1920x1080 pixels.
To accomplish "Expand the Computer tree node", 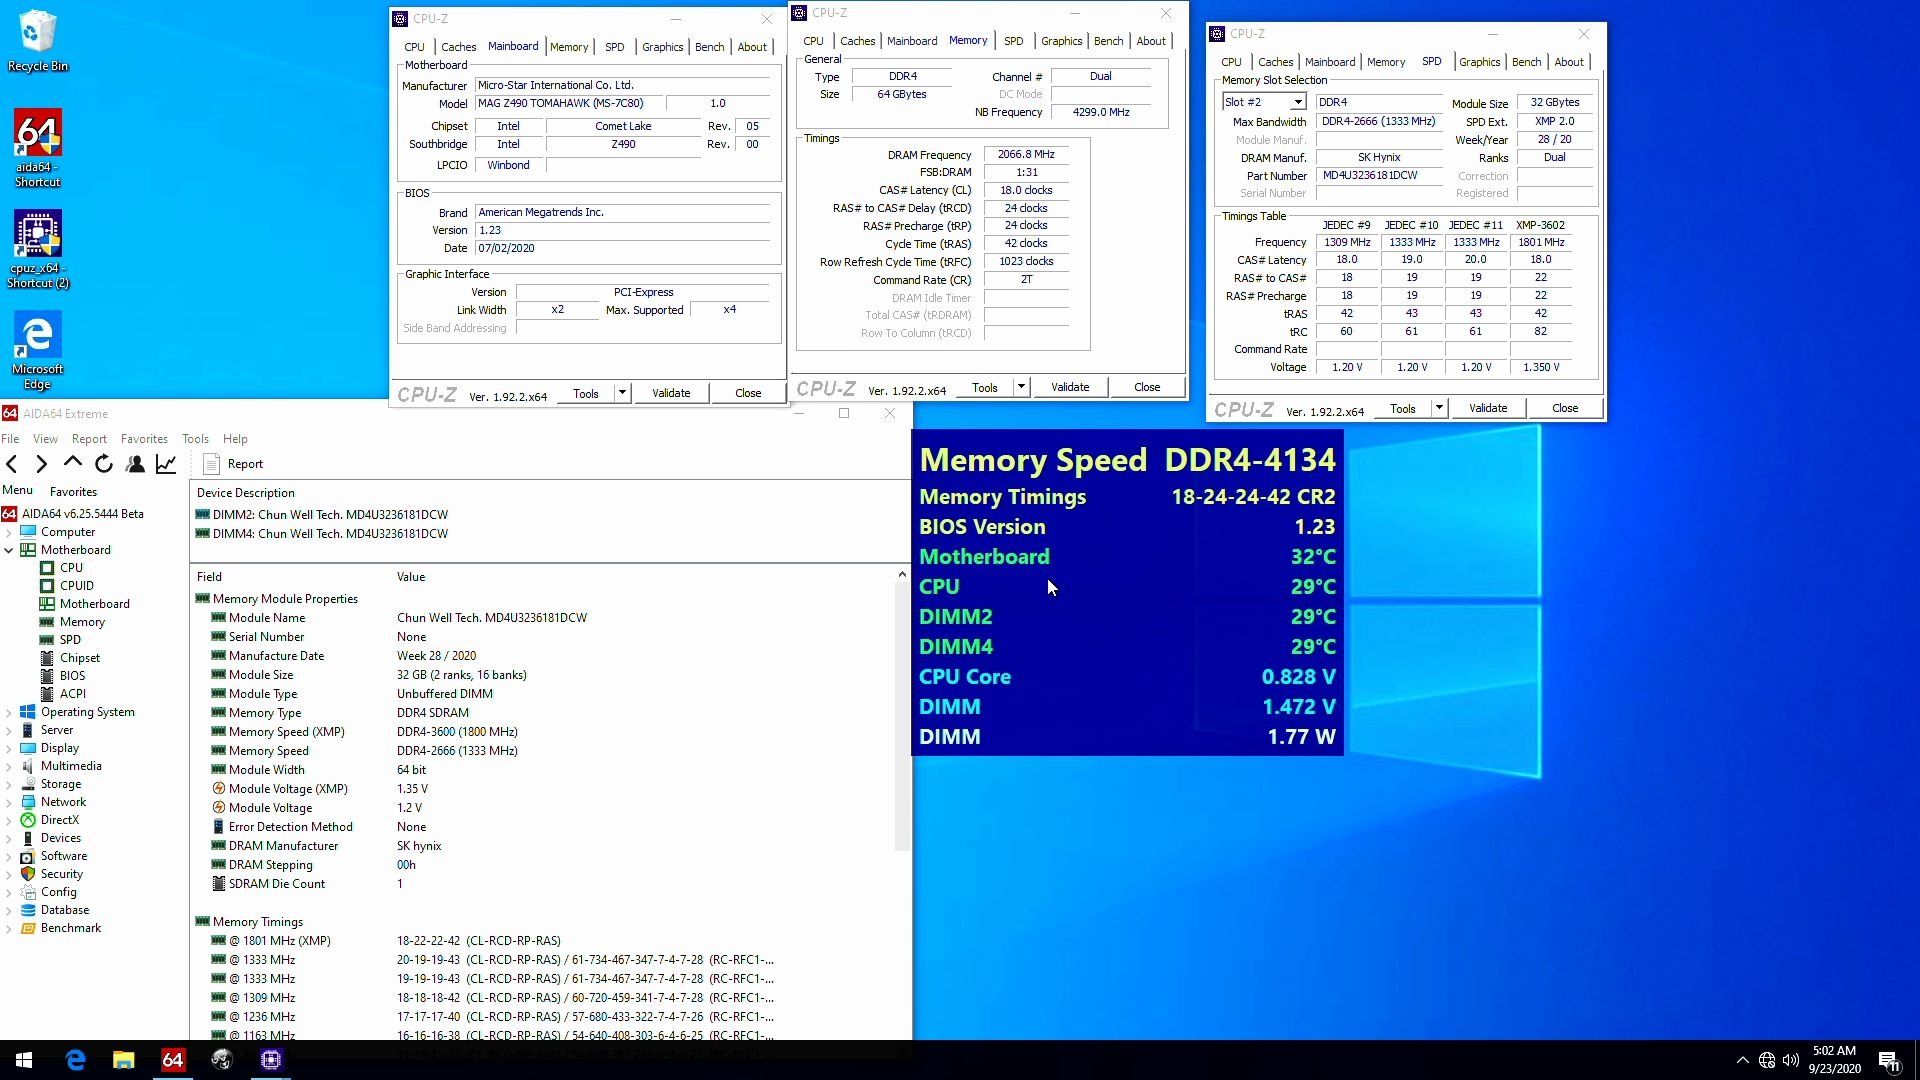I will (x=9, y=532).
